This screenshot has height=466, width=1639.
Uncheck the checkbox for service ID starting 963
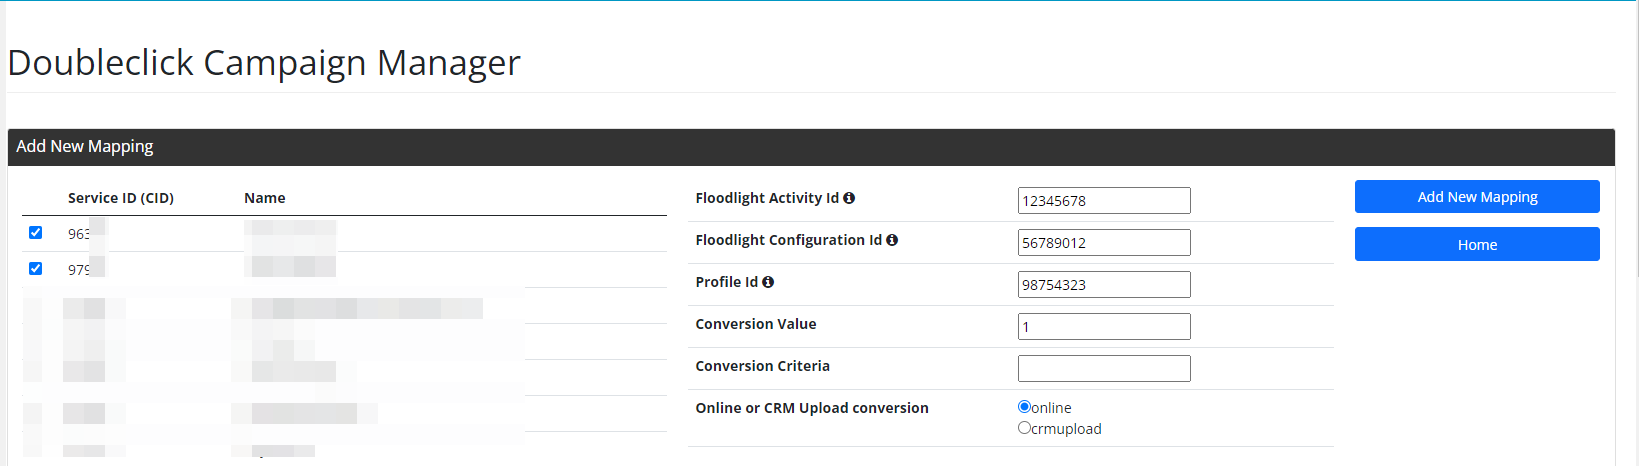[x=36, y=232]
